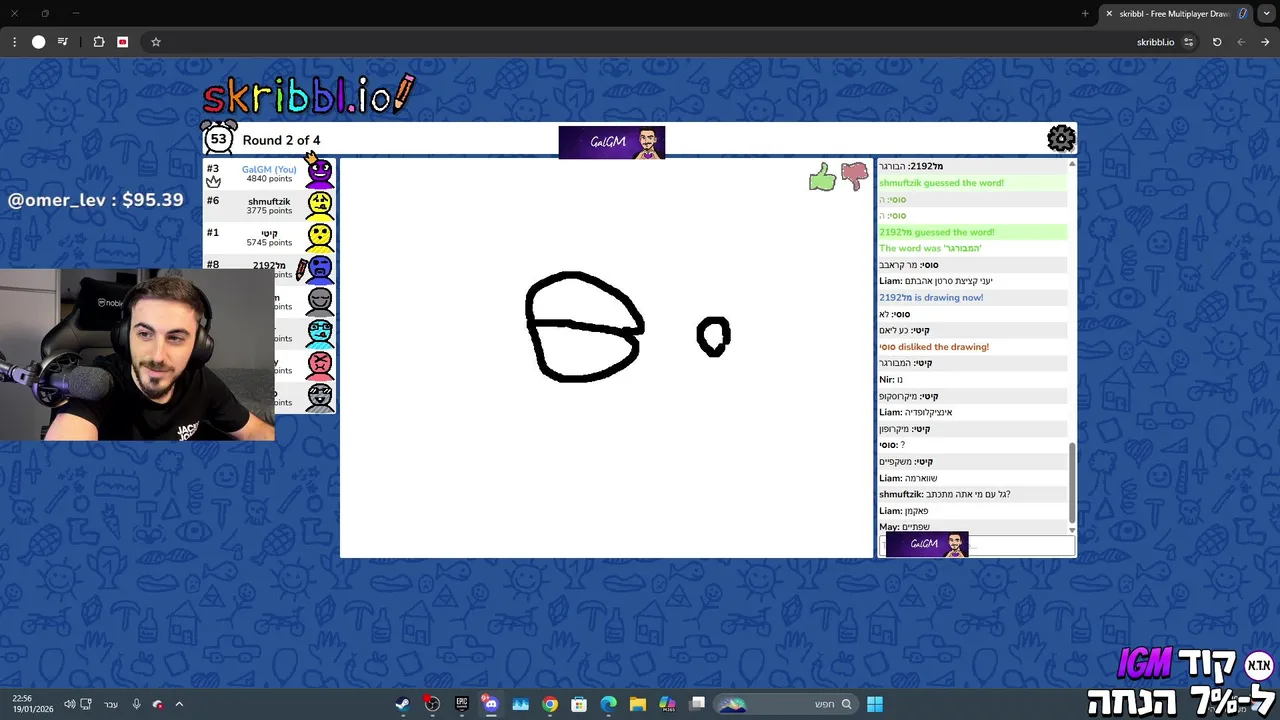The image size is (1280, 720).
Task: Click the small drawn circle on canvas
Action: 713,337
